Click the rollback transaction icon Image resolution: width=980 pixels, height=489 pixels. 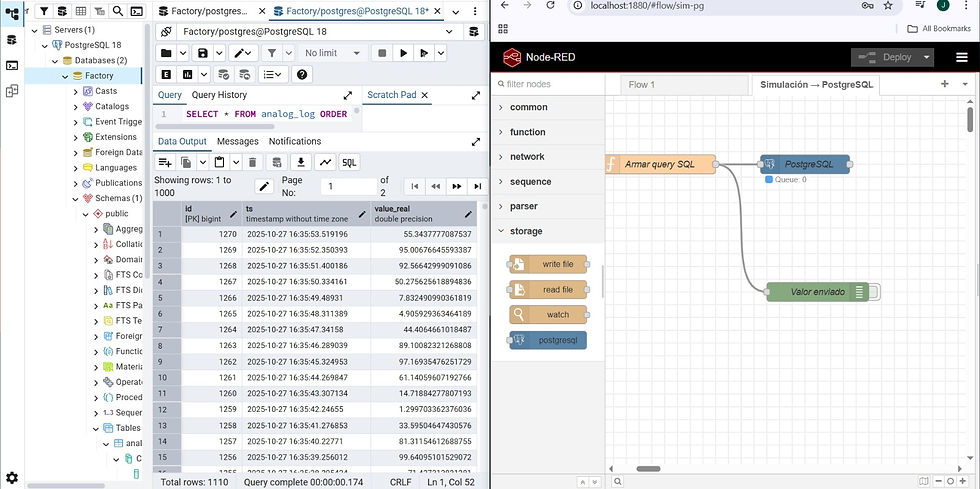coord(244,74)
